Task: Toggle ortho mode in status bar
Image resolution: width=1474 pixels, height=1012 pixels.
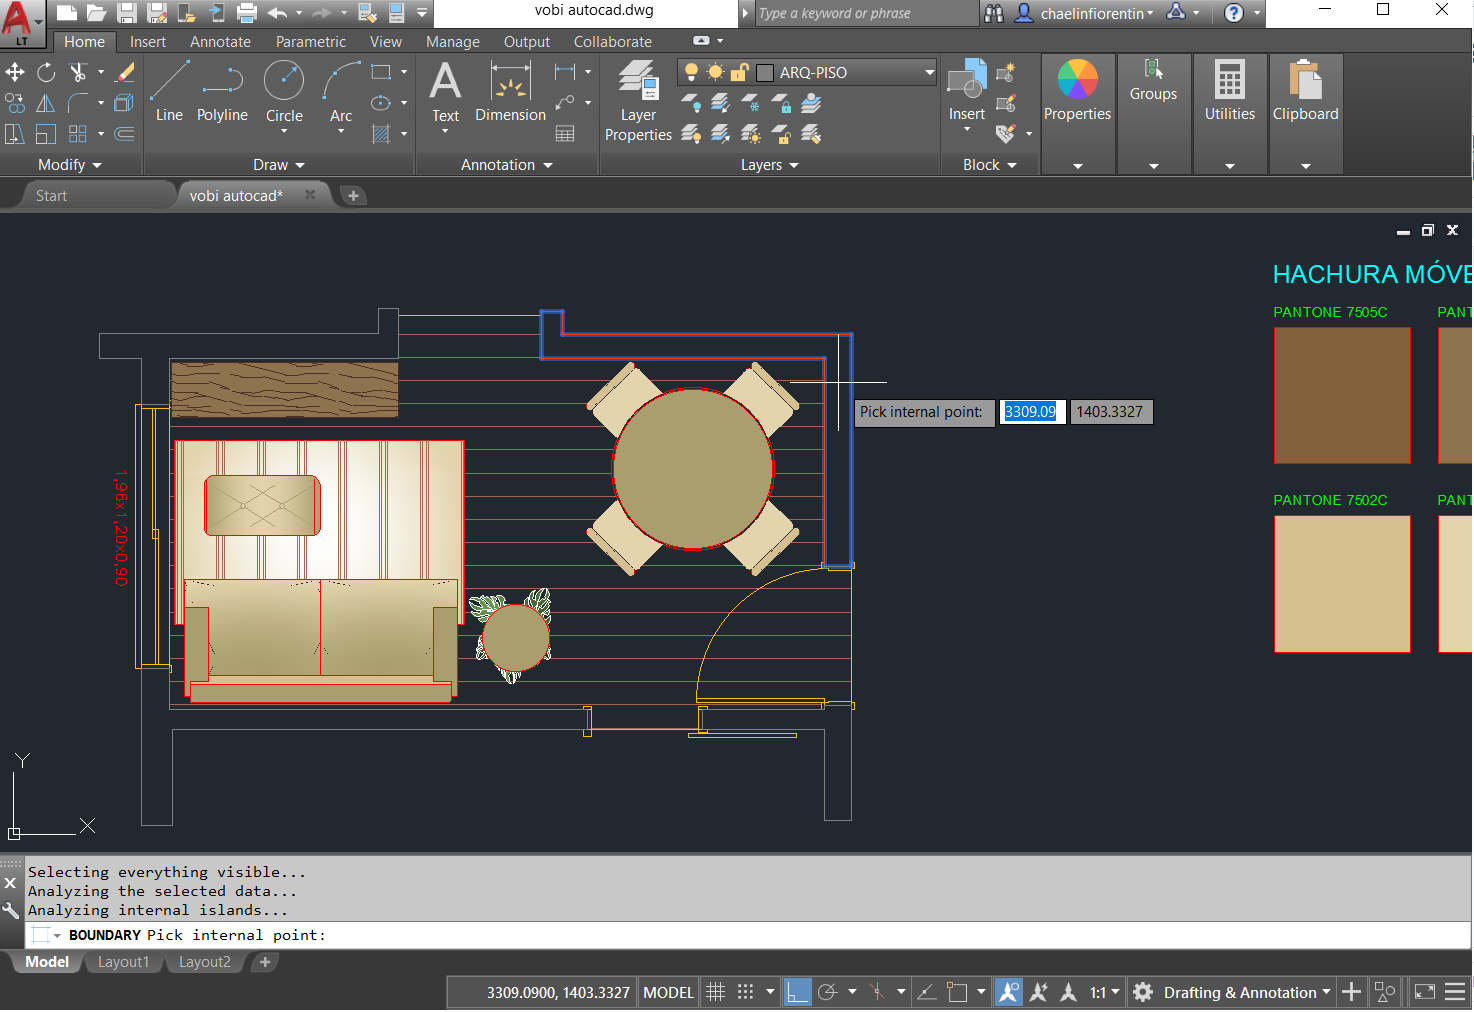Action: click(x=797, y=992)
